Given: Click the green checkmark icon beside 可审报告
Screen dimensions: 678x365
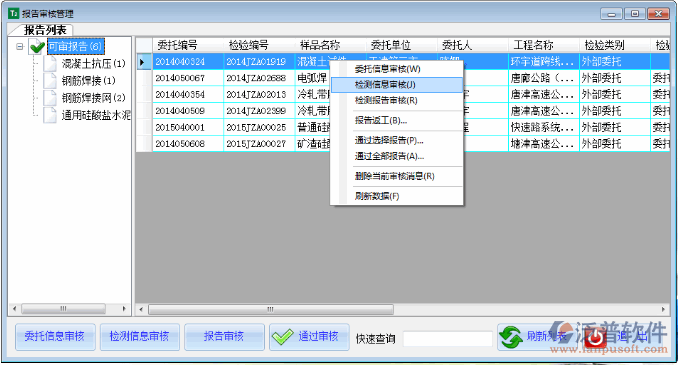Looking at the screenshot, I should pyautogui.click(x=37, y=46).
